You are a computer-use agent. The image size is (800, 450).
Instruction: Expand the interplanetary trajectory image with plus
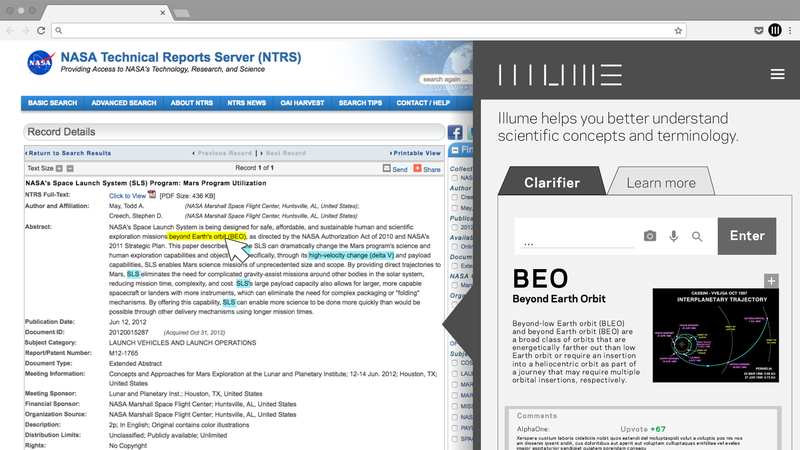770,281
